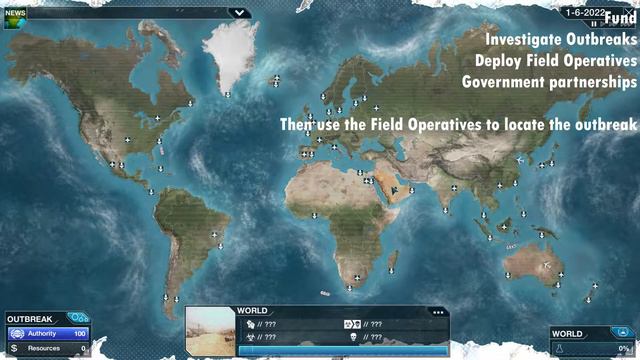Click the cure flask icon
Screen dimensions: 640x360
point(560,349)
